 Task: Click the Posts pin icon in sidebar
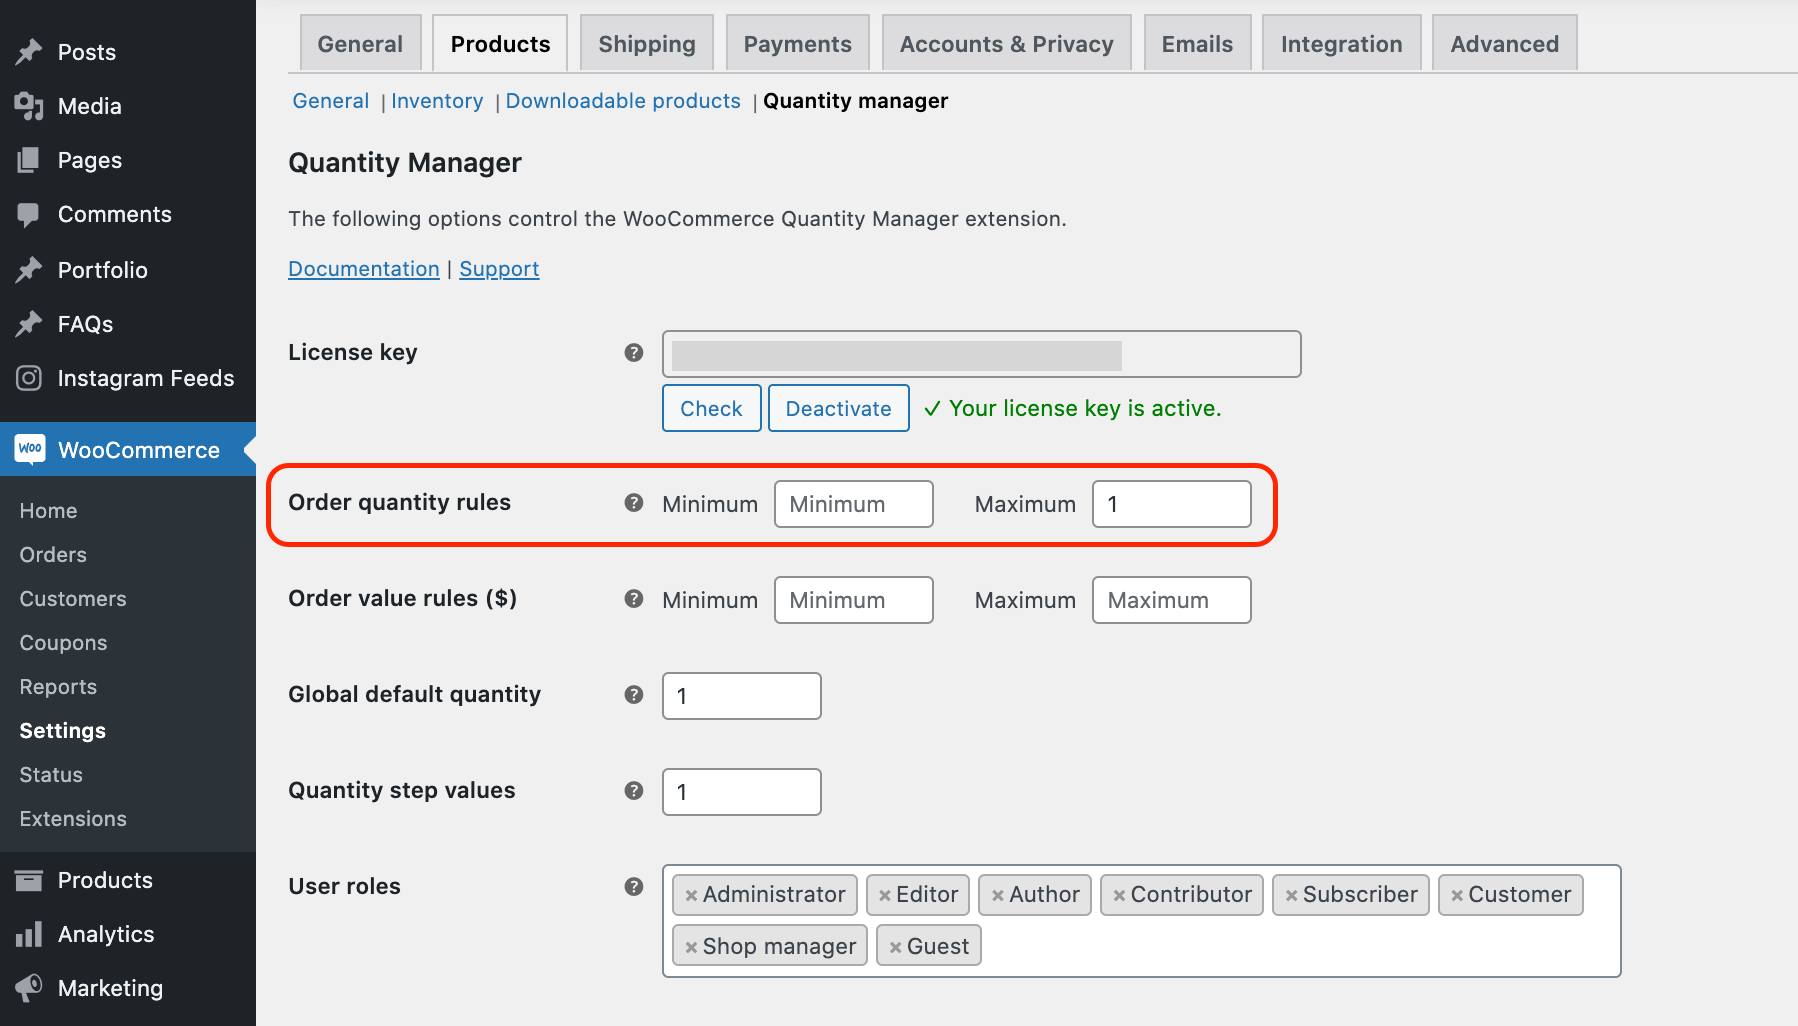tap(29, 51)
